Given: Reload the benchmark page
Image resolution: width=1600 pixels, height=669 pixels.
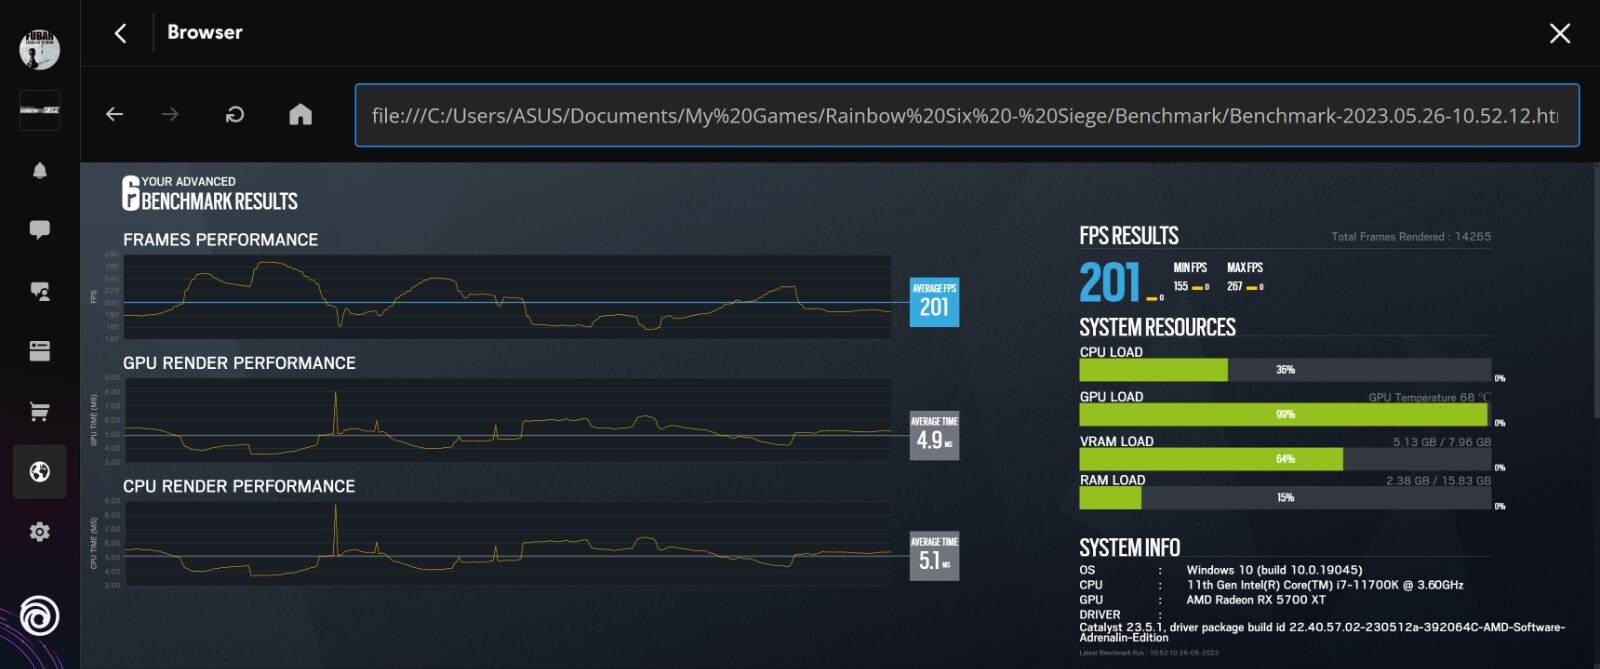Looking at the screenshot, I should 235,115.
